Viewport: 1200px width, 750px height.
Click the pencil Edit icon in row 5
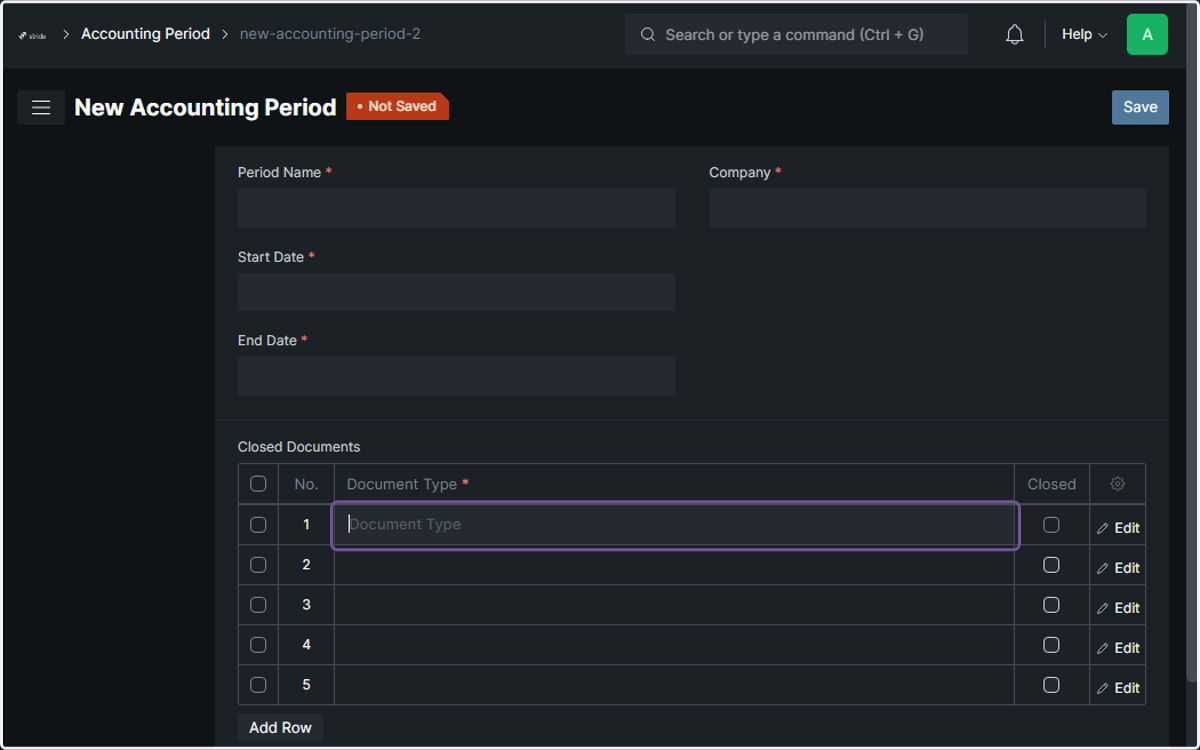tap(1103, 688)
